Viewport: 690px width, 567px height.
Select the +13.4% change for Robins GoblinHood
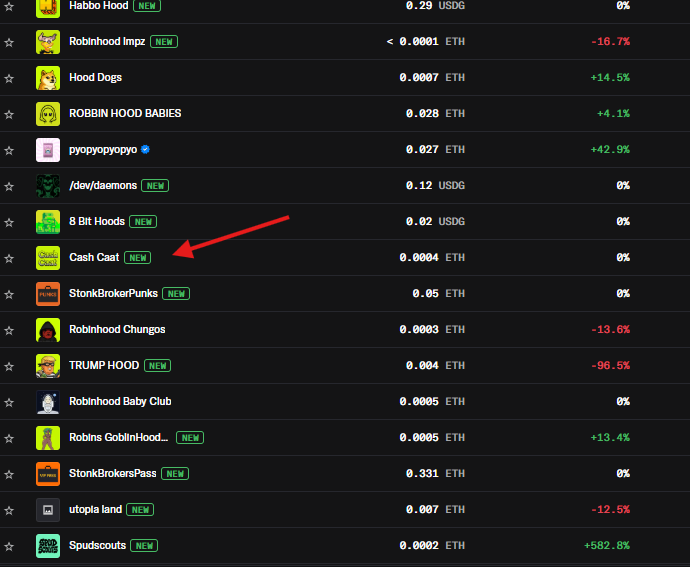point(610,438)
